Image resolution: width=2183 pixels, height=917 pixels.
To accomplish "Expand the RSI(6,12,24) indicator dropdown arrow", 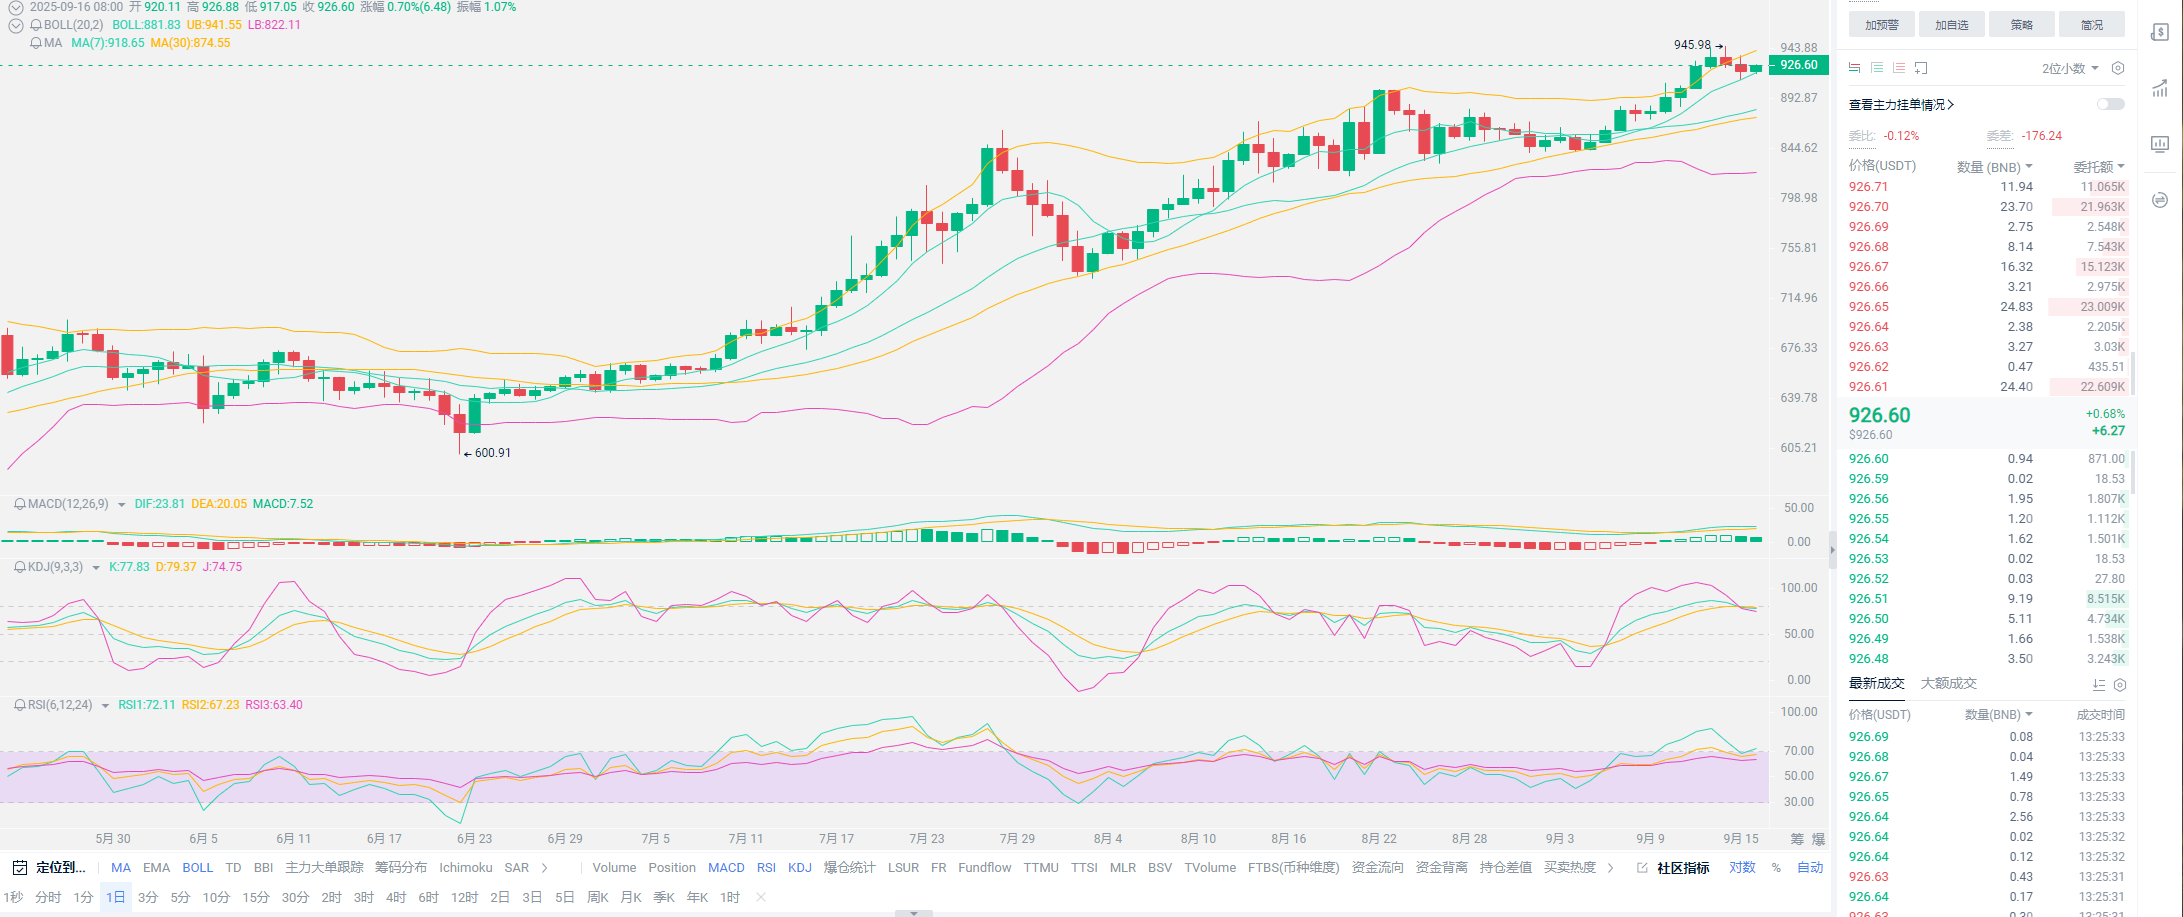I will 105,706.
